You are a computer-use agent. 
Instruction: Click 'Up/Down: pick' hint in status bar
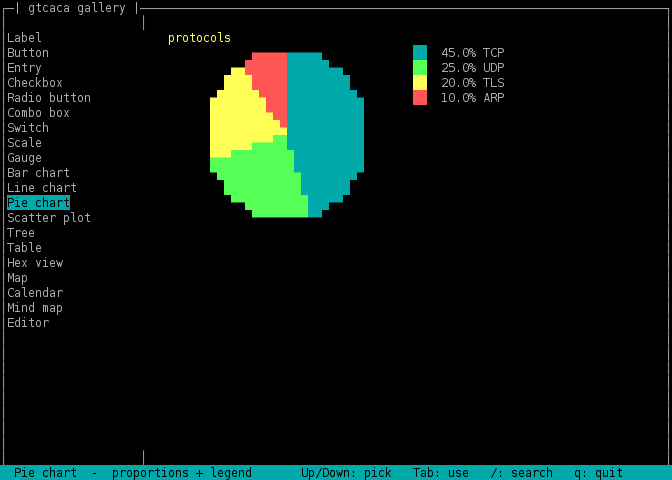pos(346,473)
